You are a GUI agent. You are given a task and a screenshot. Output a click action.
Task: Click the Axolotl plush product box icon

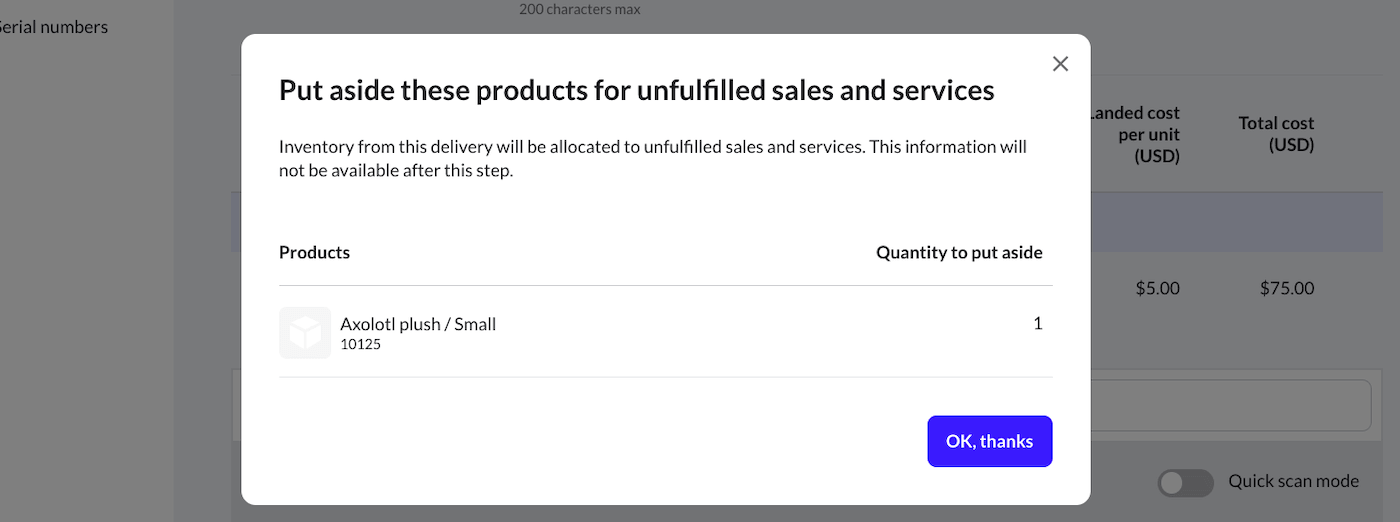point(305,333)
